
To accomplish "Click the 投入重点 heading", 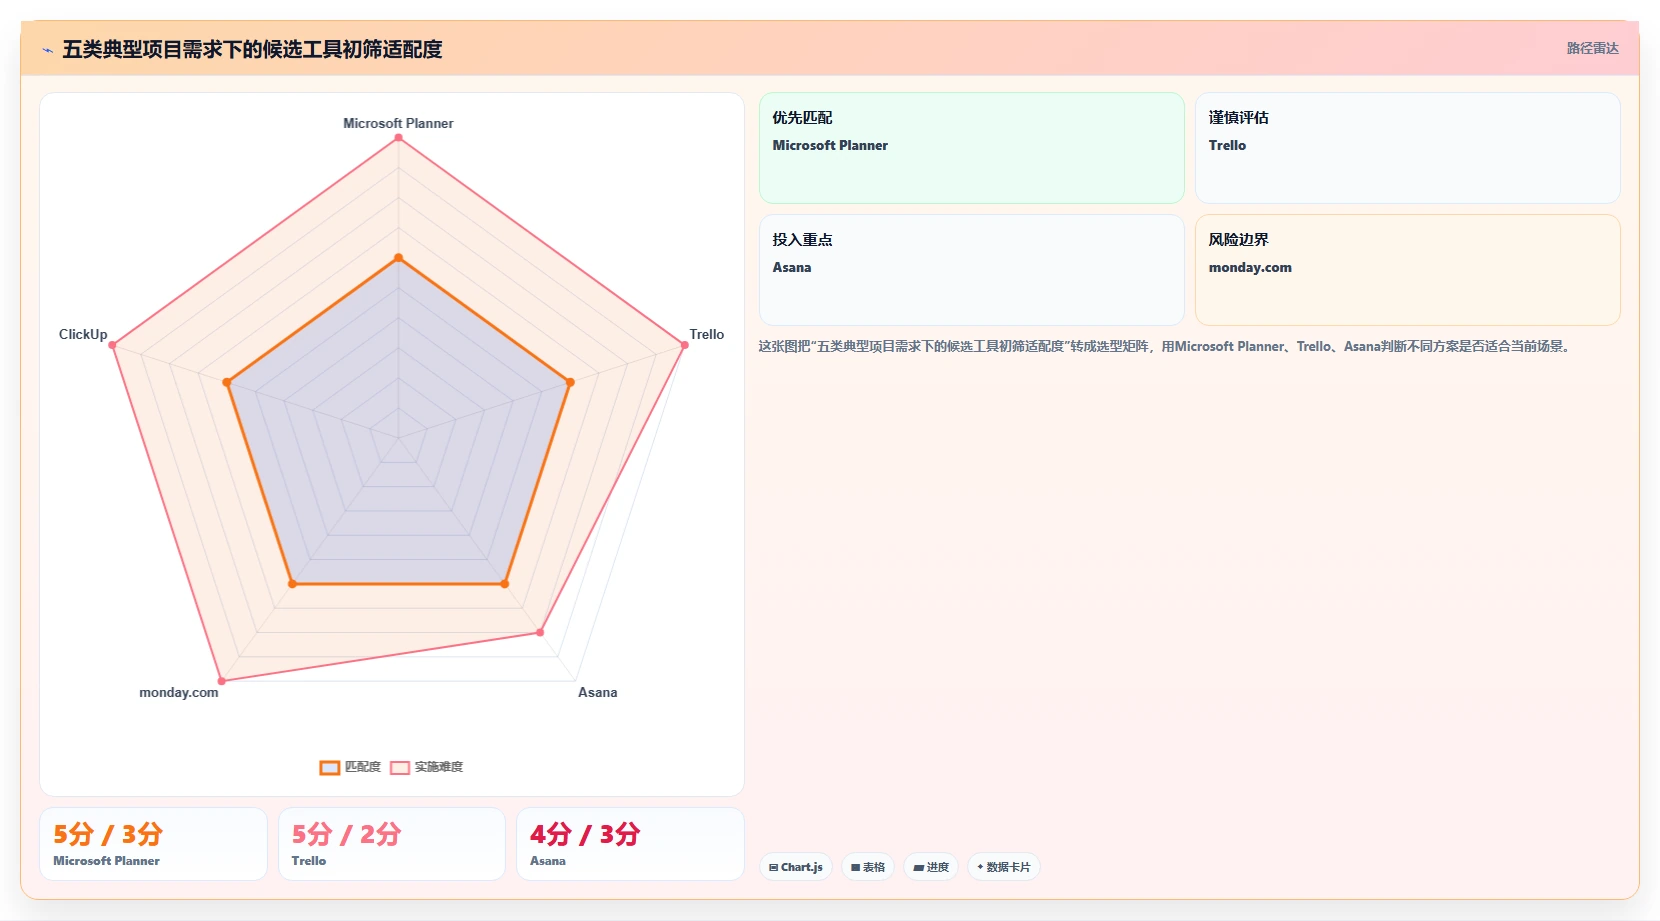I will click(x=802, y=239).
